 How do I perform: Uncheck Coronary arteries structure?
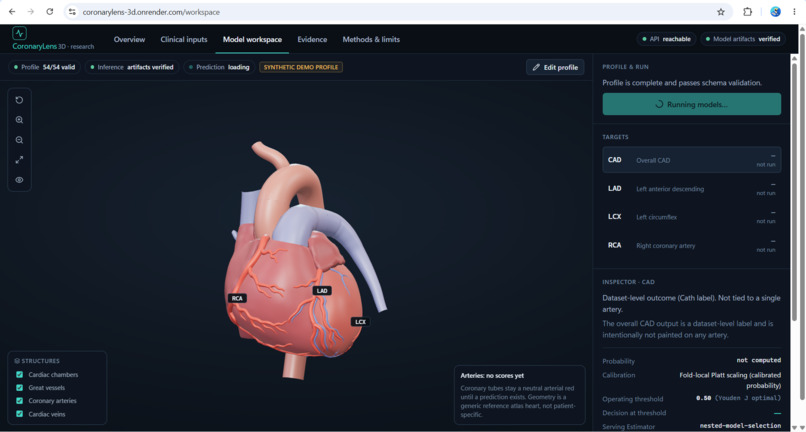pos(20,401)
